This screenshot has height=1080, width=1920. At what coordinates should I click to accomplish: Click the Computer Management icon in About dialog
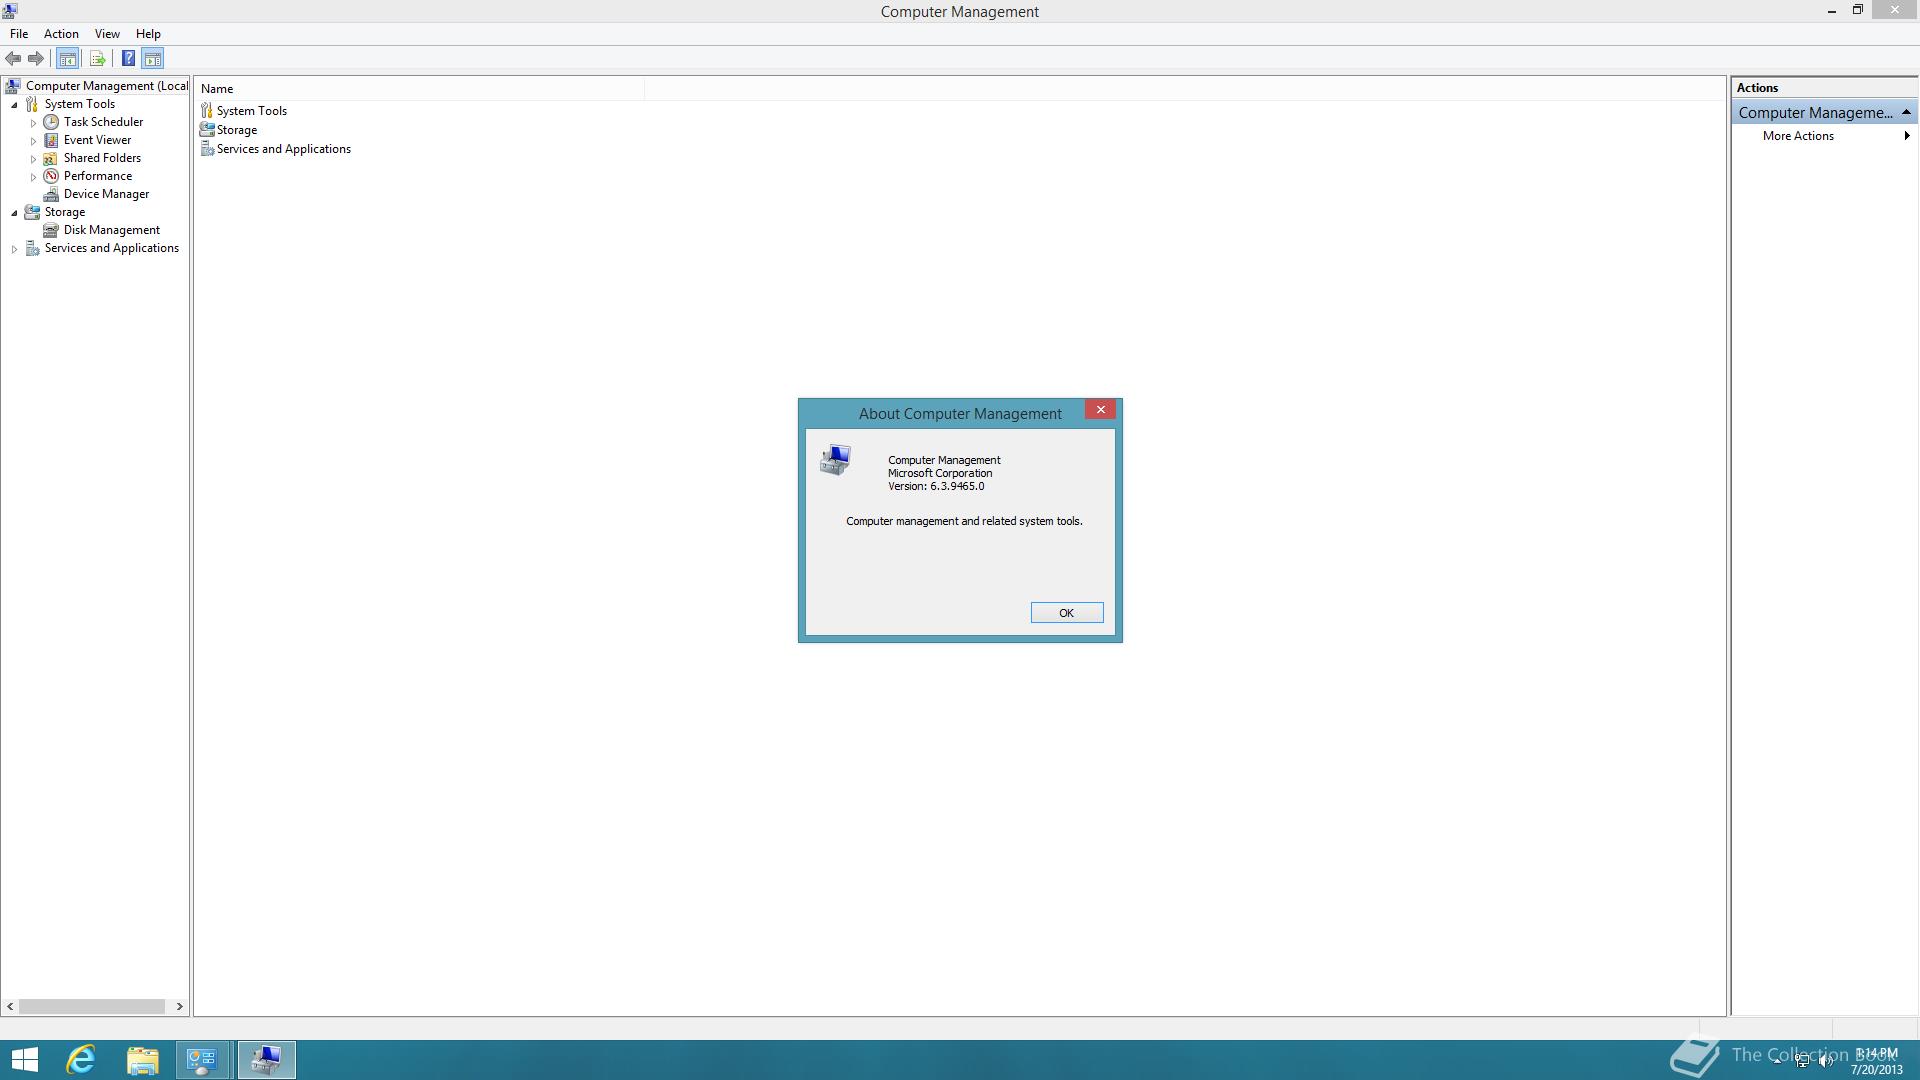(835, 460)
